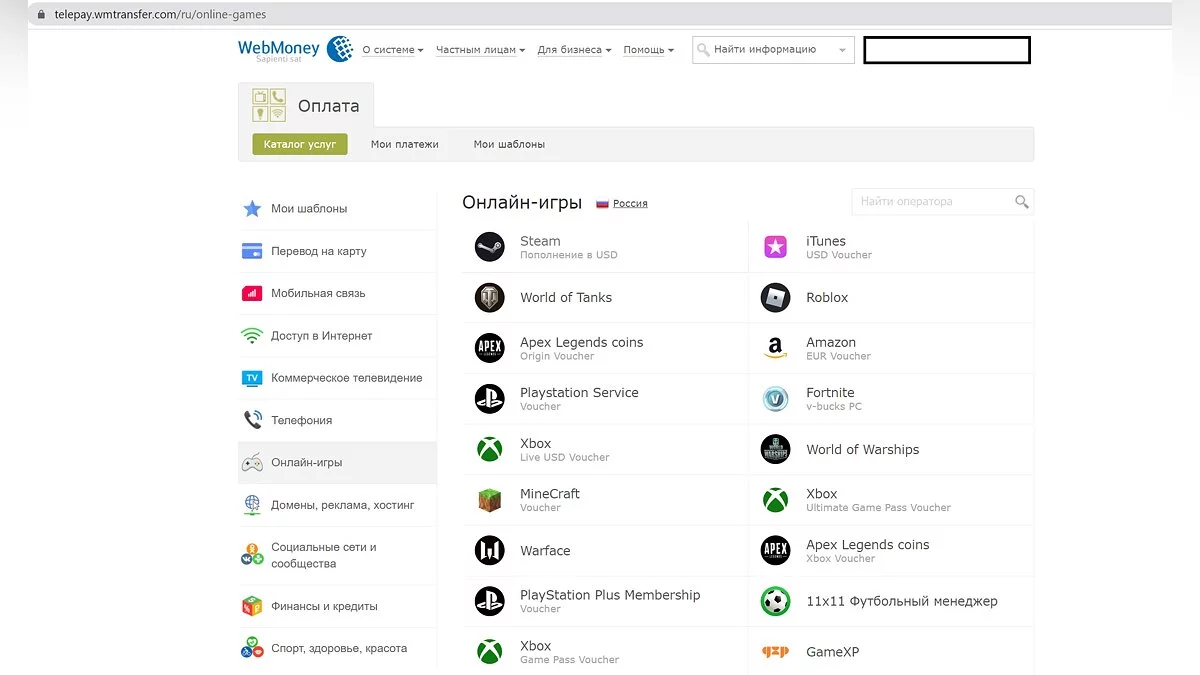The height and width of the screenshot is (675, 1200).
Task: Click the Warface logo icon
Action: 489,550
